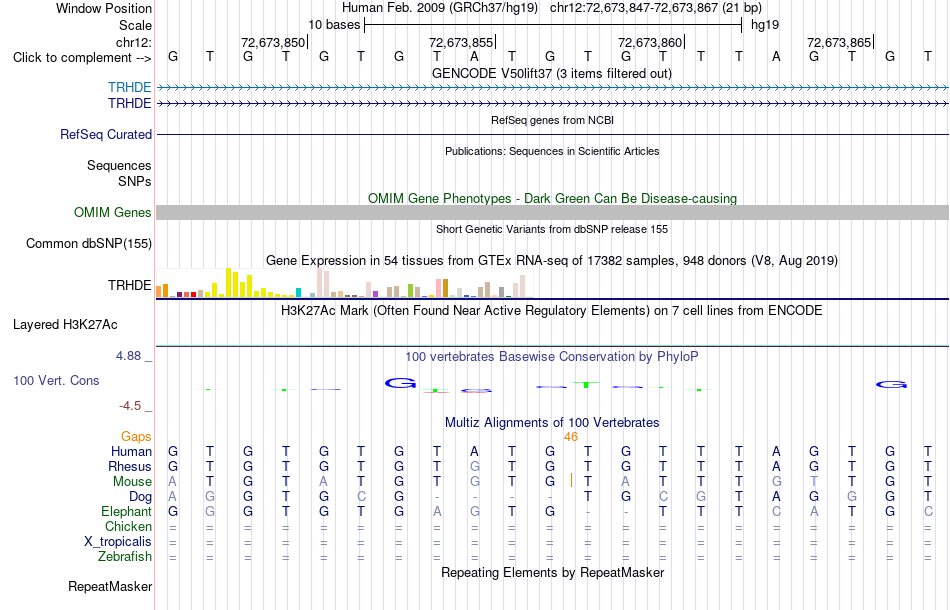Open the OMIM Genes track label
This screenshot has width=950, height=610.
click(113, 213)
